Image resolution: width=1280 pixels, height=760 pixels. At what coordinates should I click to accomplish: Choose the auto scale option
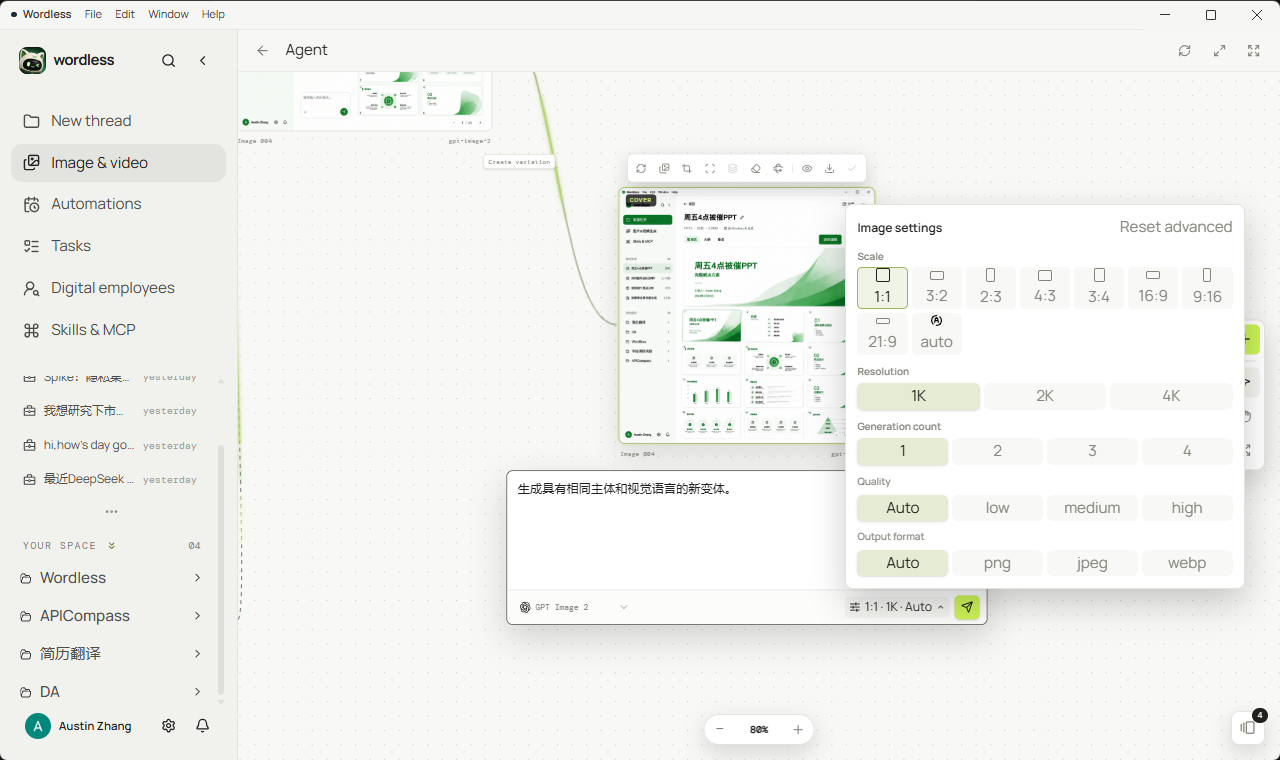pos(937,333)
